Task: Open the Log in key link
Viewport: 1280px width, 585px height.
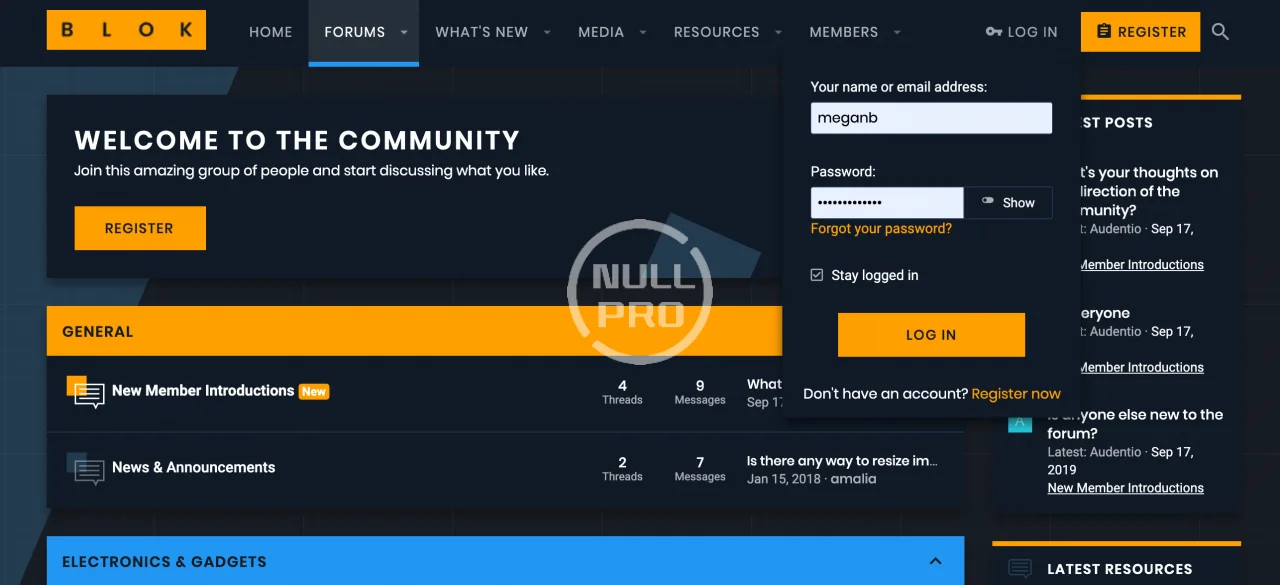Action: click(1021, 32)
